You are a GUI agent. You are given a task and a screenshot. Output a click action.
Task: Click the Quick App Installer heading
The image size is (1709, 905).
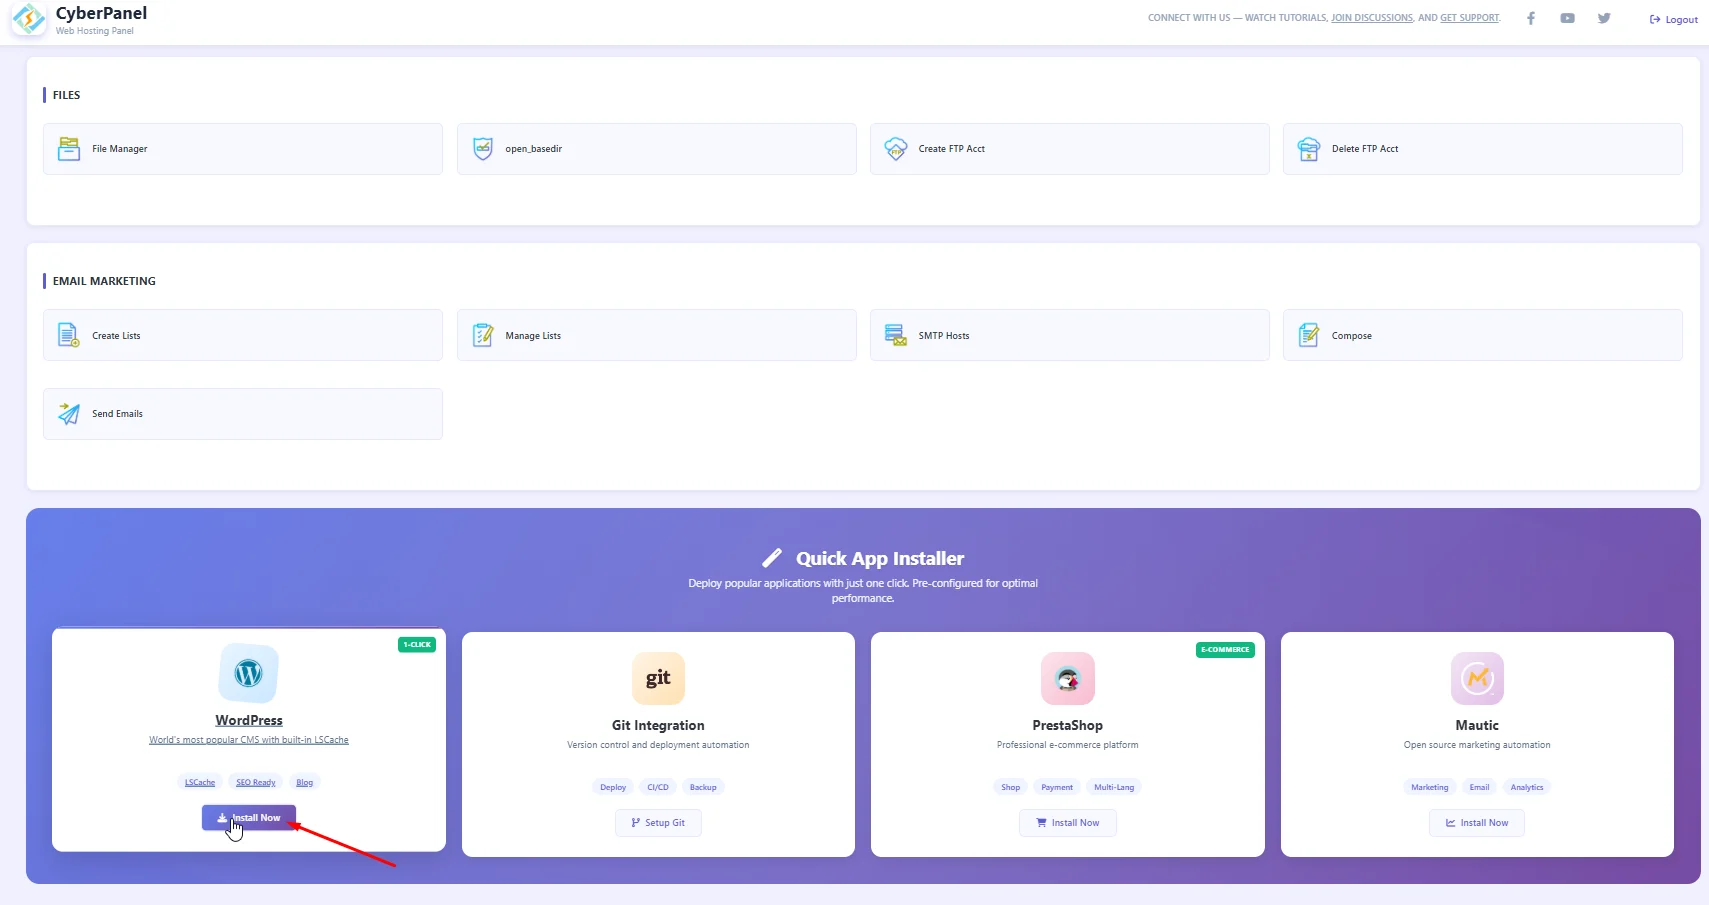click(880, 558)
